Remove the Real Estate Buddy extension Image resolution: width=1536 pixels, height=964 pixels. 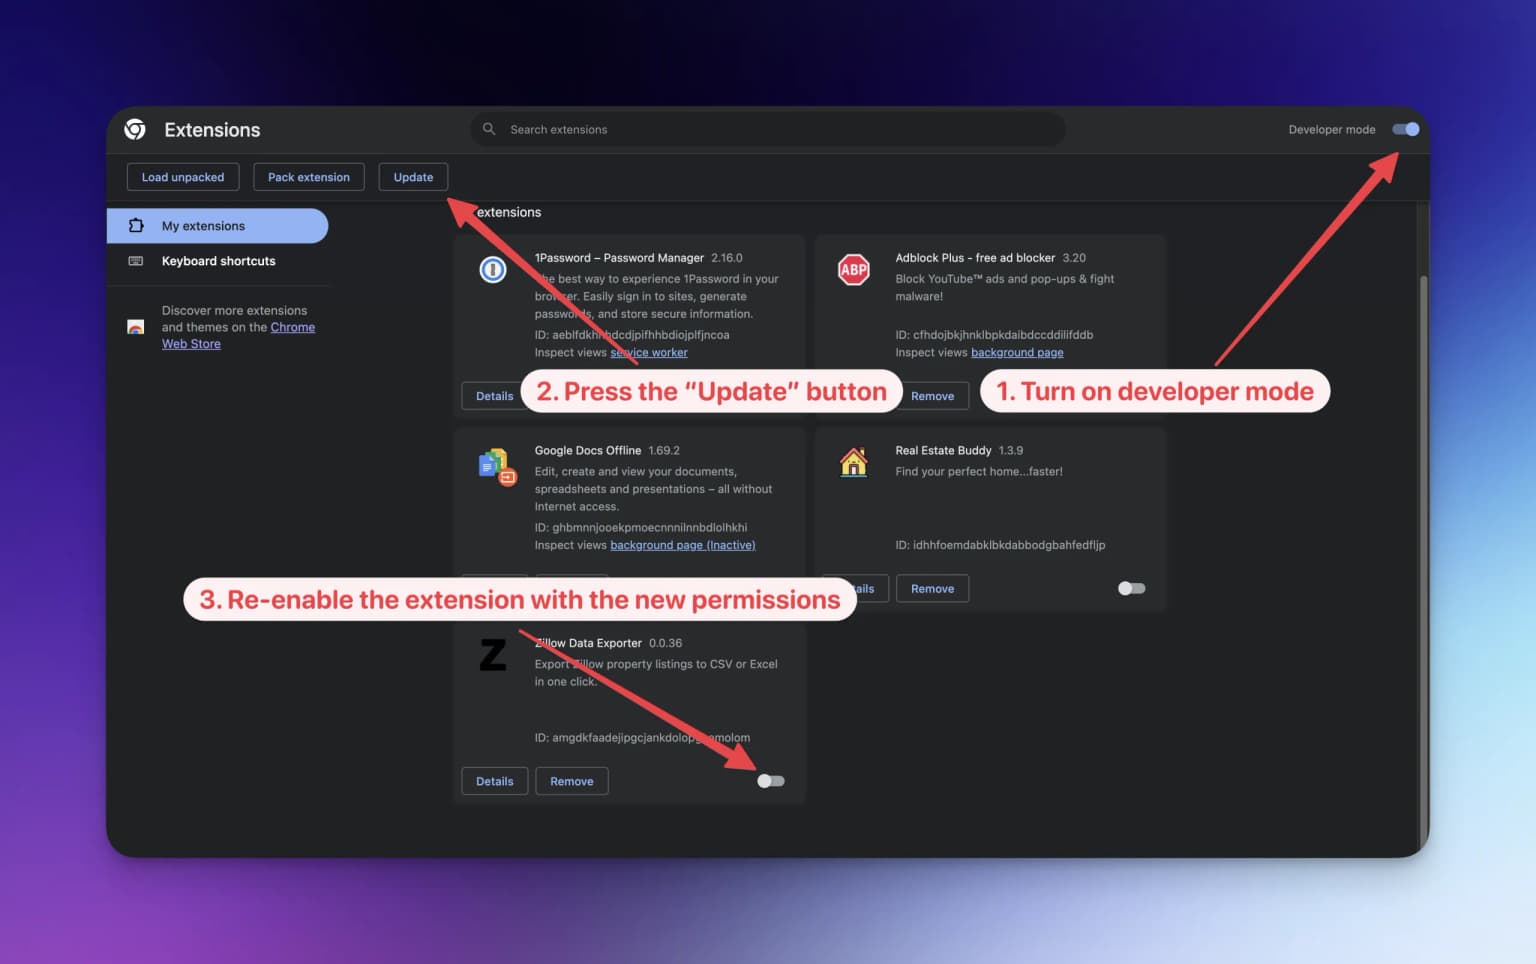tap(933, 589)
